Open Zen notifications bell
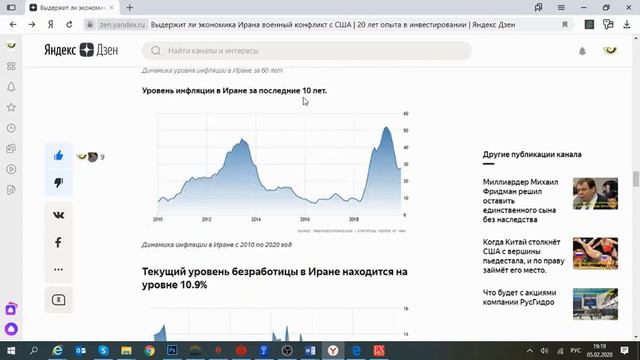This screenshot has width=640, height=360. pos(582,51)
